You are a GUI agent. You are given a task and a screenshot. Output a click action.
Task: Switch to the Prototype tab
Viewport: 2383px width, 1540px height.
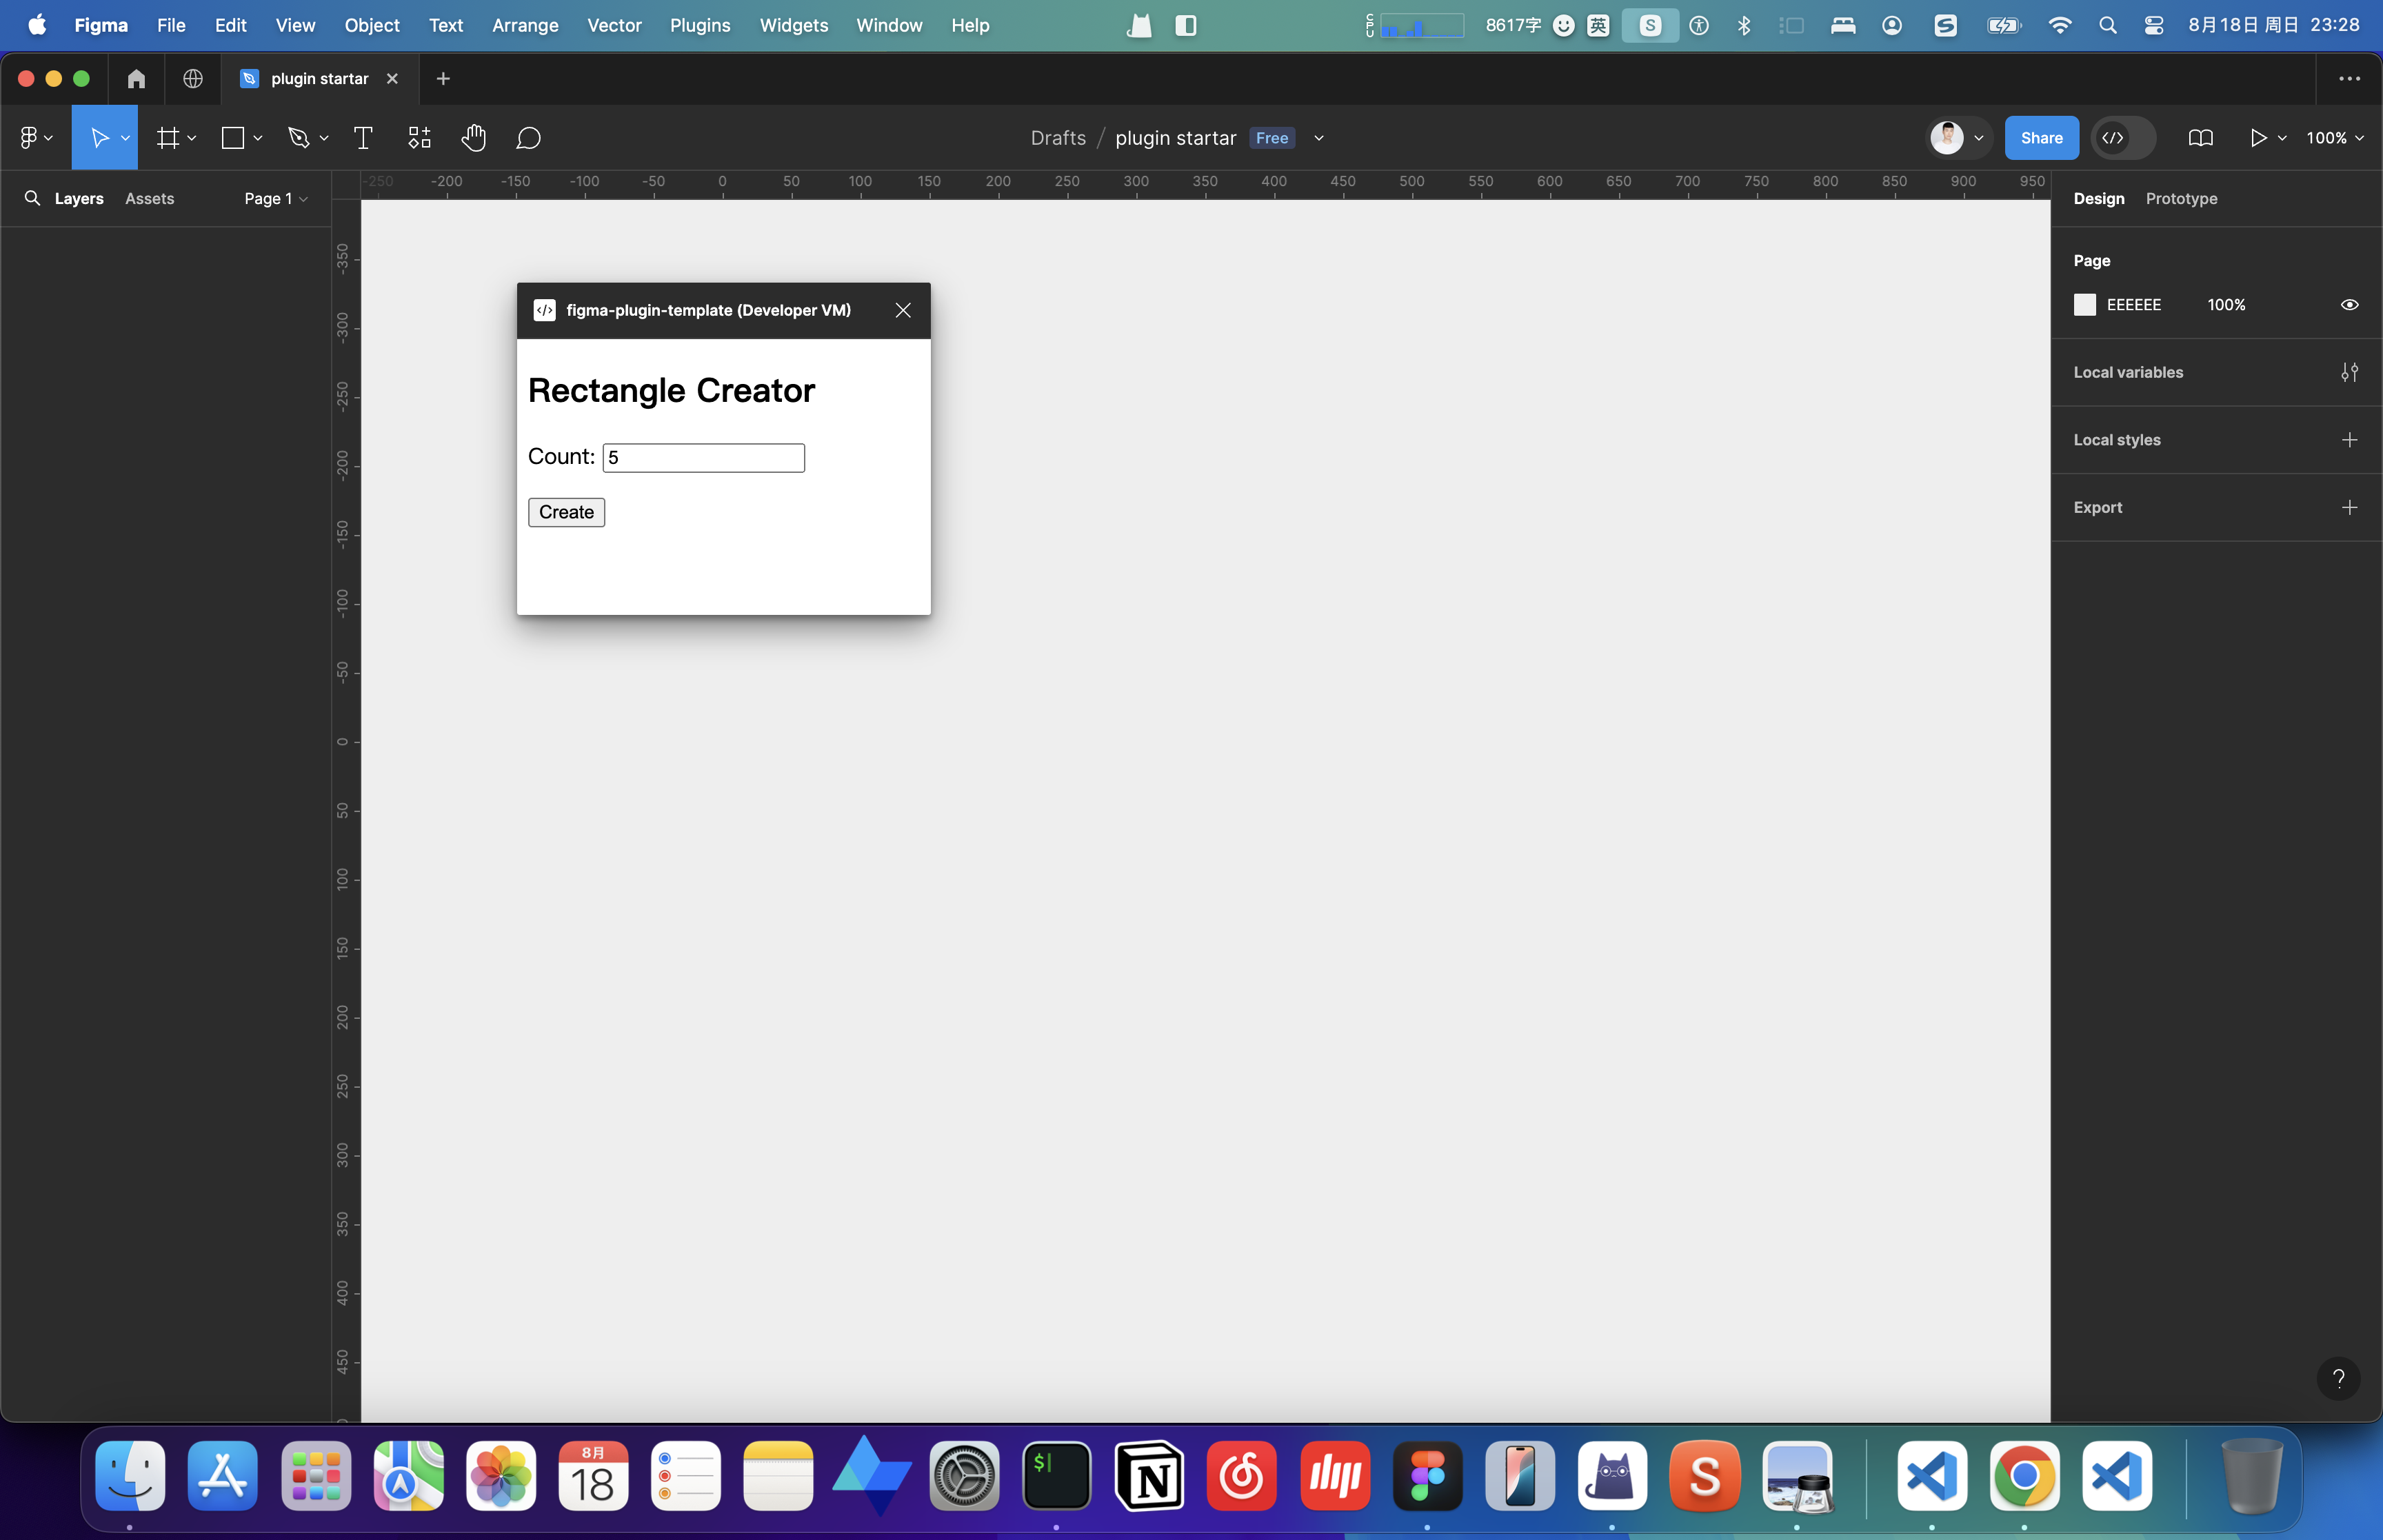2181,198
